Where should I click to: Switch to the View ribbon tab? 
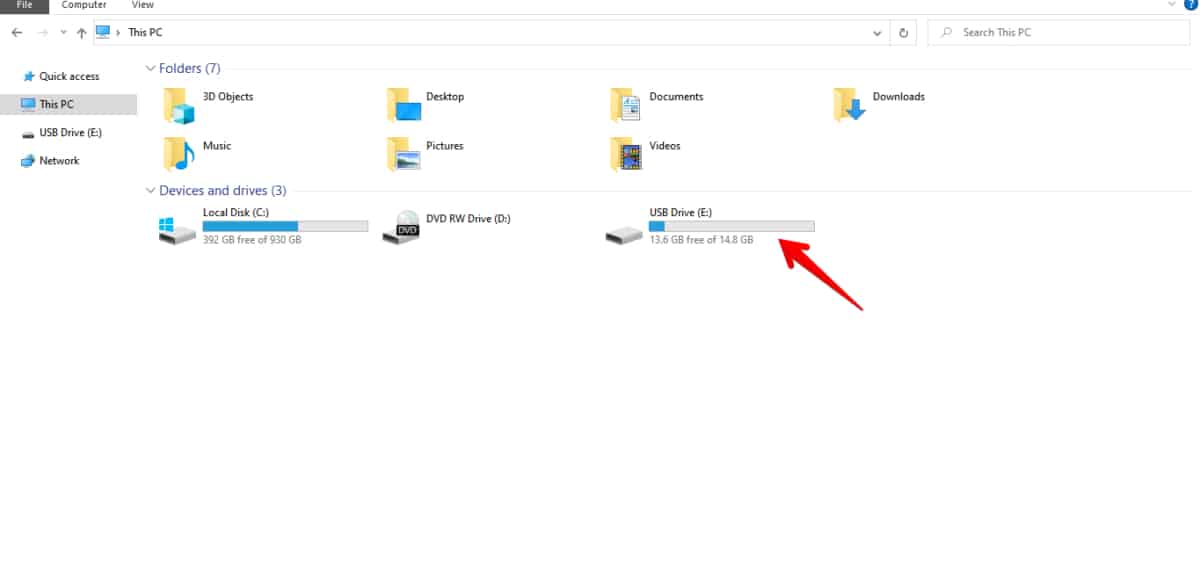click(x=143, y=5)
